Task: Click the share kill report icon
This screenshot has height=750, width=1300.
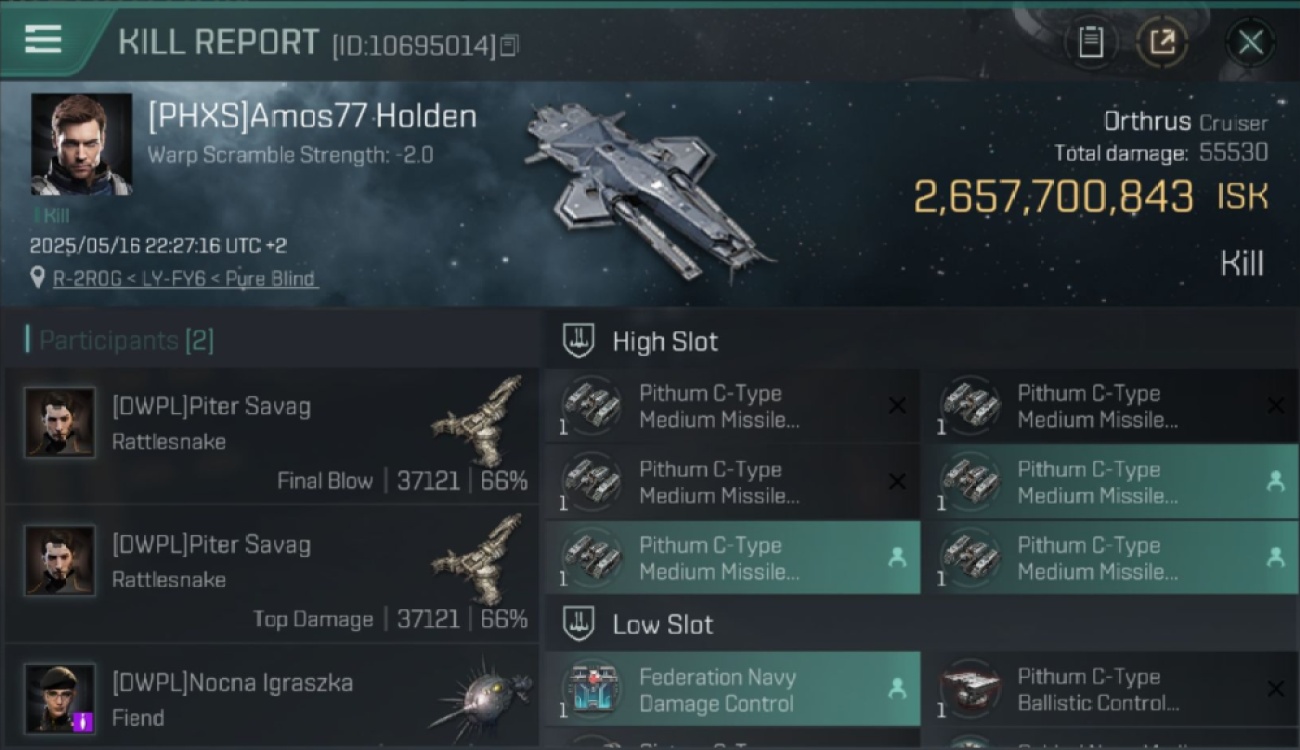Action: [x=1162, y=42]
